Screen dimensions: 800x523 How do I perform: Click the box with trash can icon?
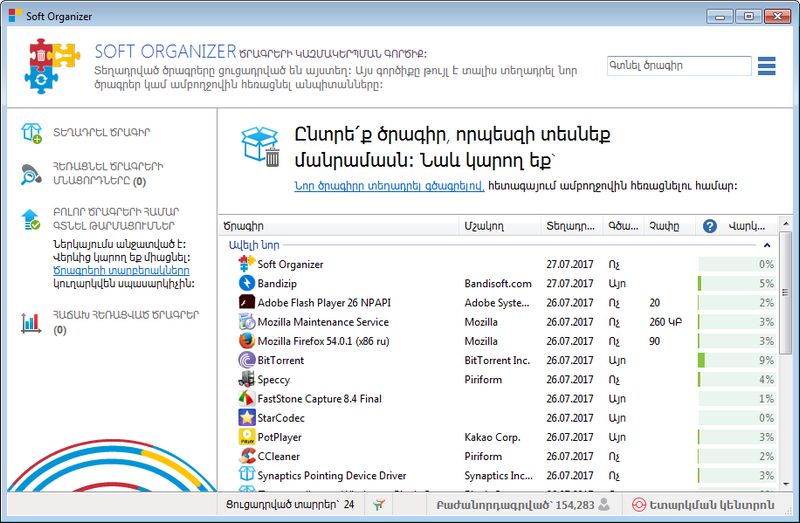pyautogui.click(x=261, y=147)
